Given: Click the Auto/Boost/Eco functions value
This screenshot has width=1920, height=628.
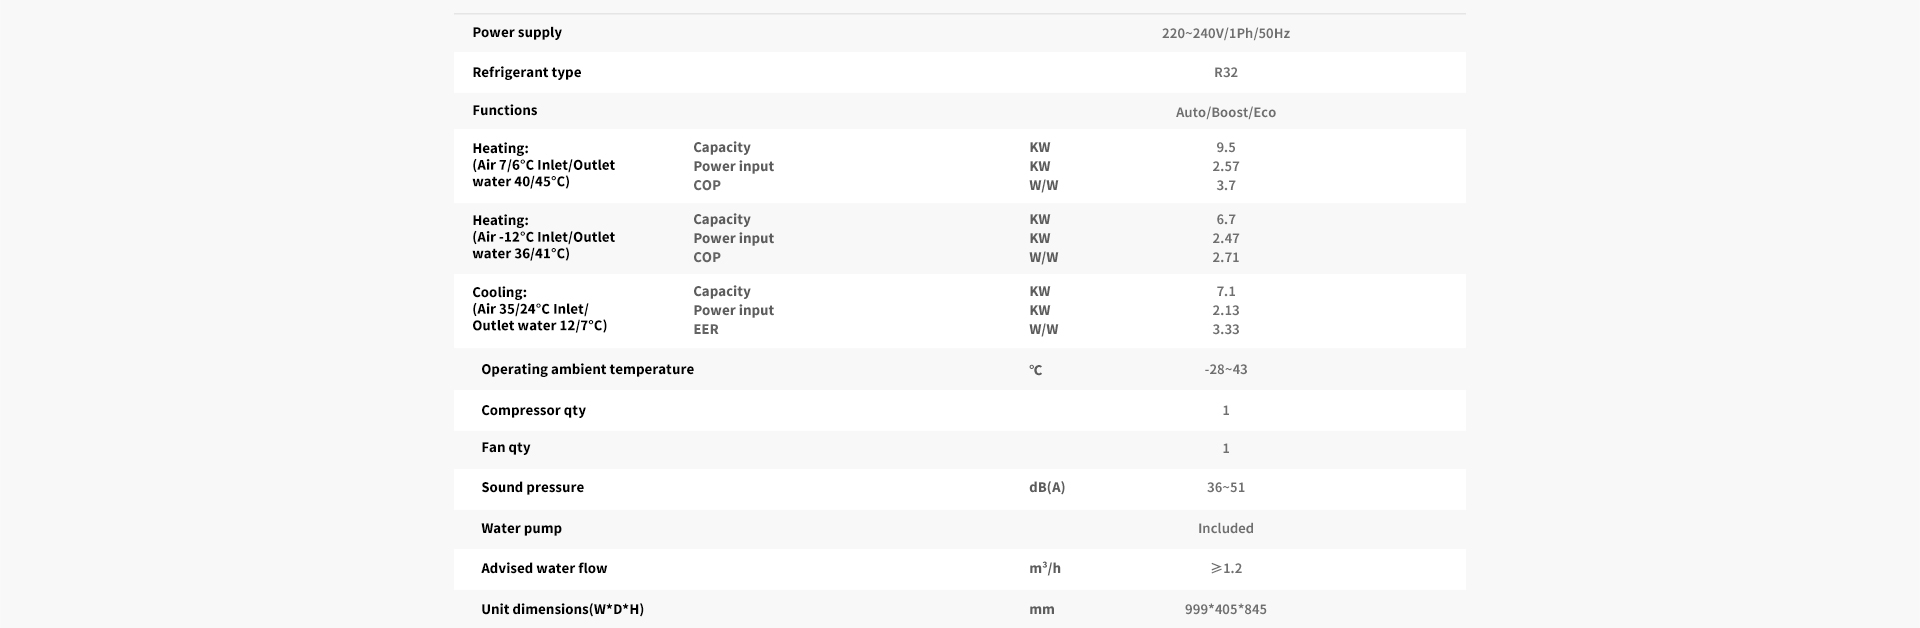Looking at the screenshot, I should tap(1225, 112).
